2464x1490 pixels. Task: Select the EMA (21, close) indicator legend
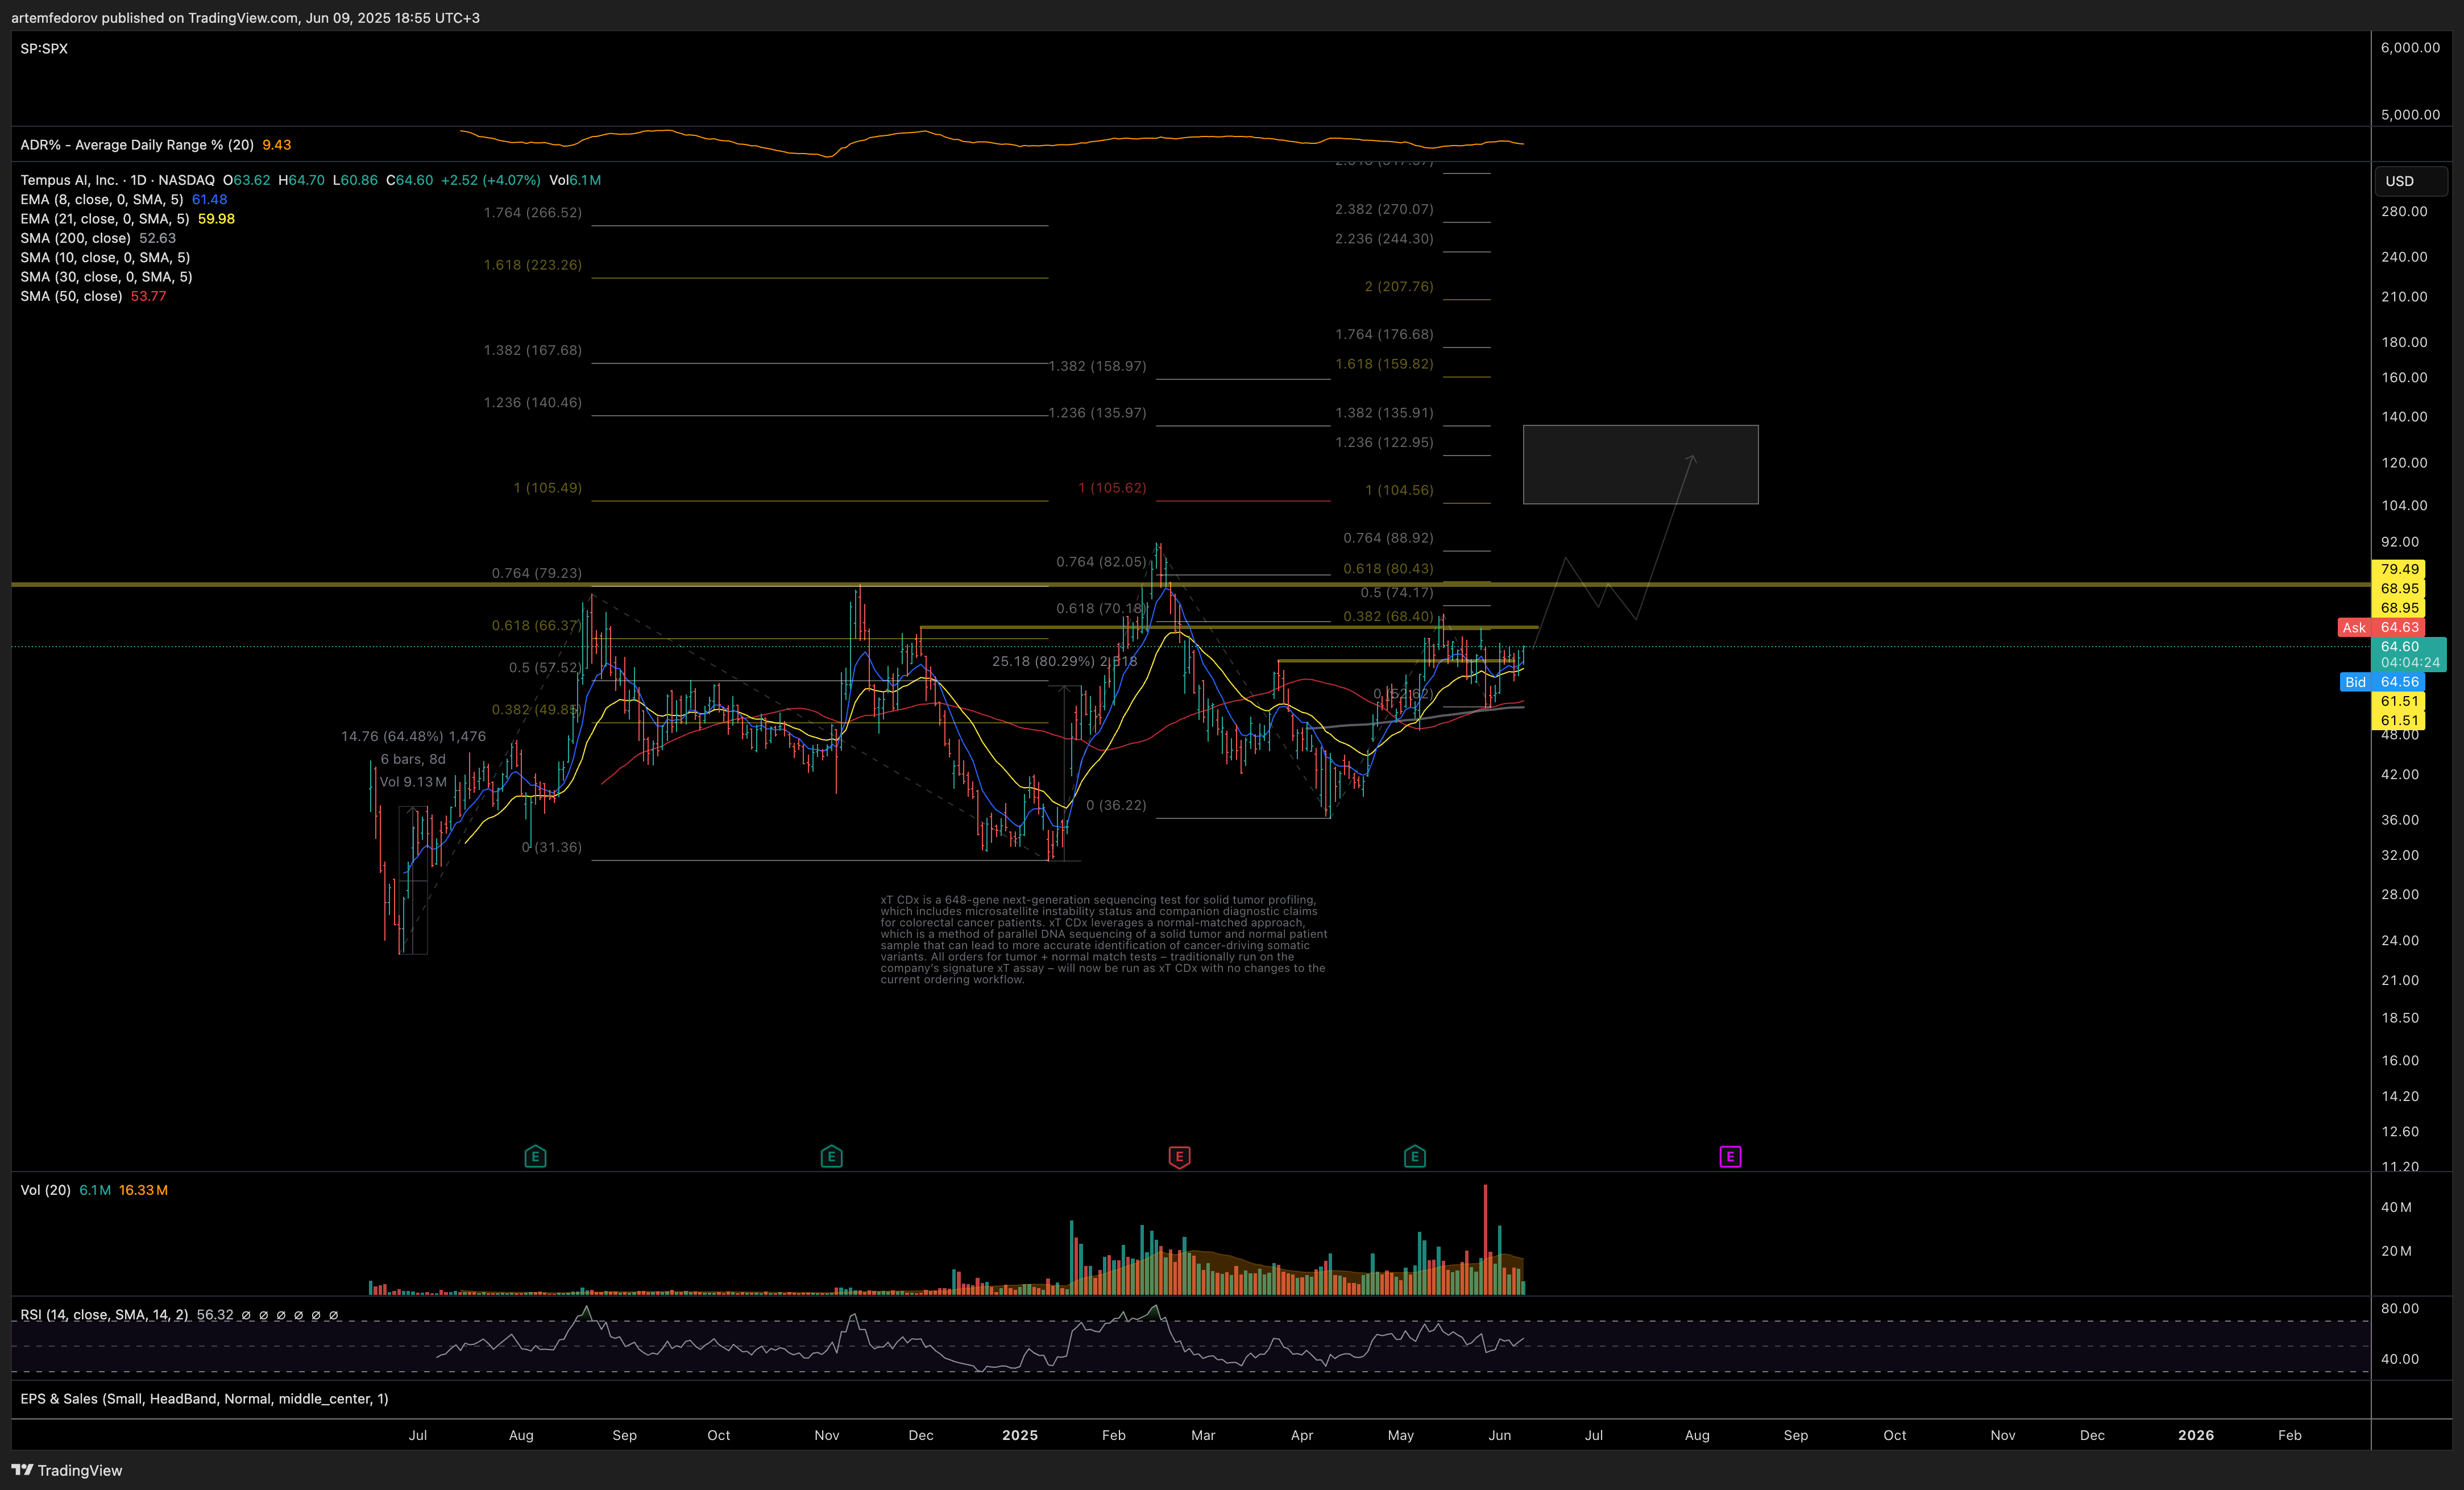tap(128, 219)
